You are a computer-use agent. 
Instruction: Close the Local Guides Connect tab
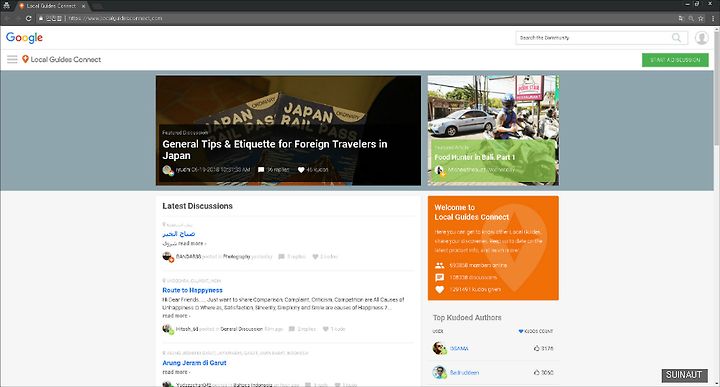pos(83,6)
